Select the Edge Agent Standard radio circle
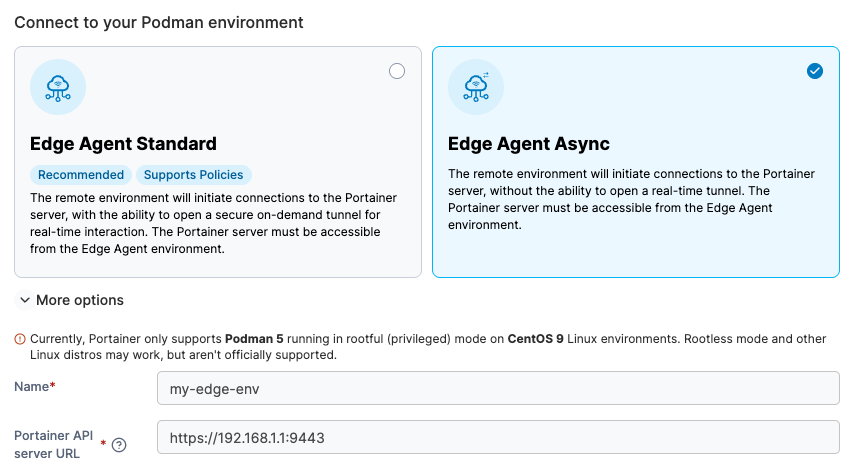Image resolution: width=853 pixels, height=470 pixels. click(x=397, y=71)
